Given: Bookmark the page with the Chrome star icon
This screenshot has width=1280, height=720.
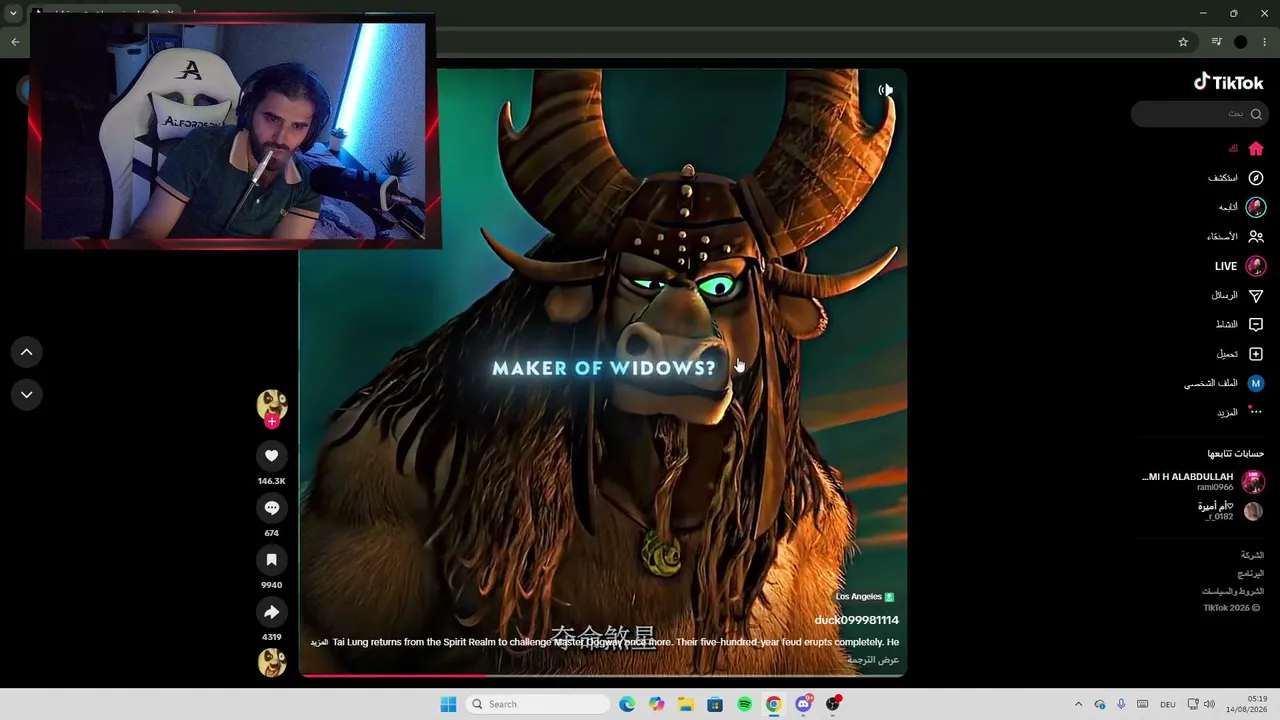Looking at the screenshot, I should (1183, 42).
